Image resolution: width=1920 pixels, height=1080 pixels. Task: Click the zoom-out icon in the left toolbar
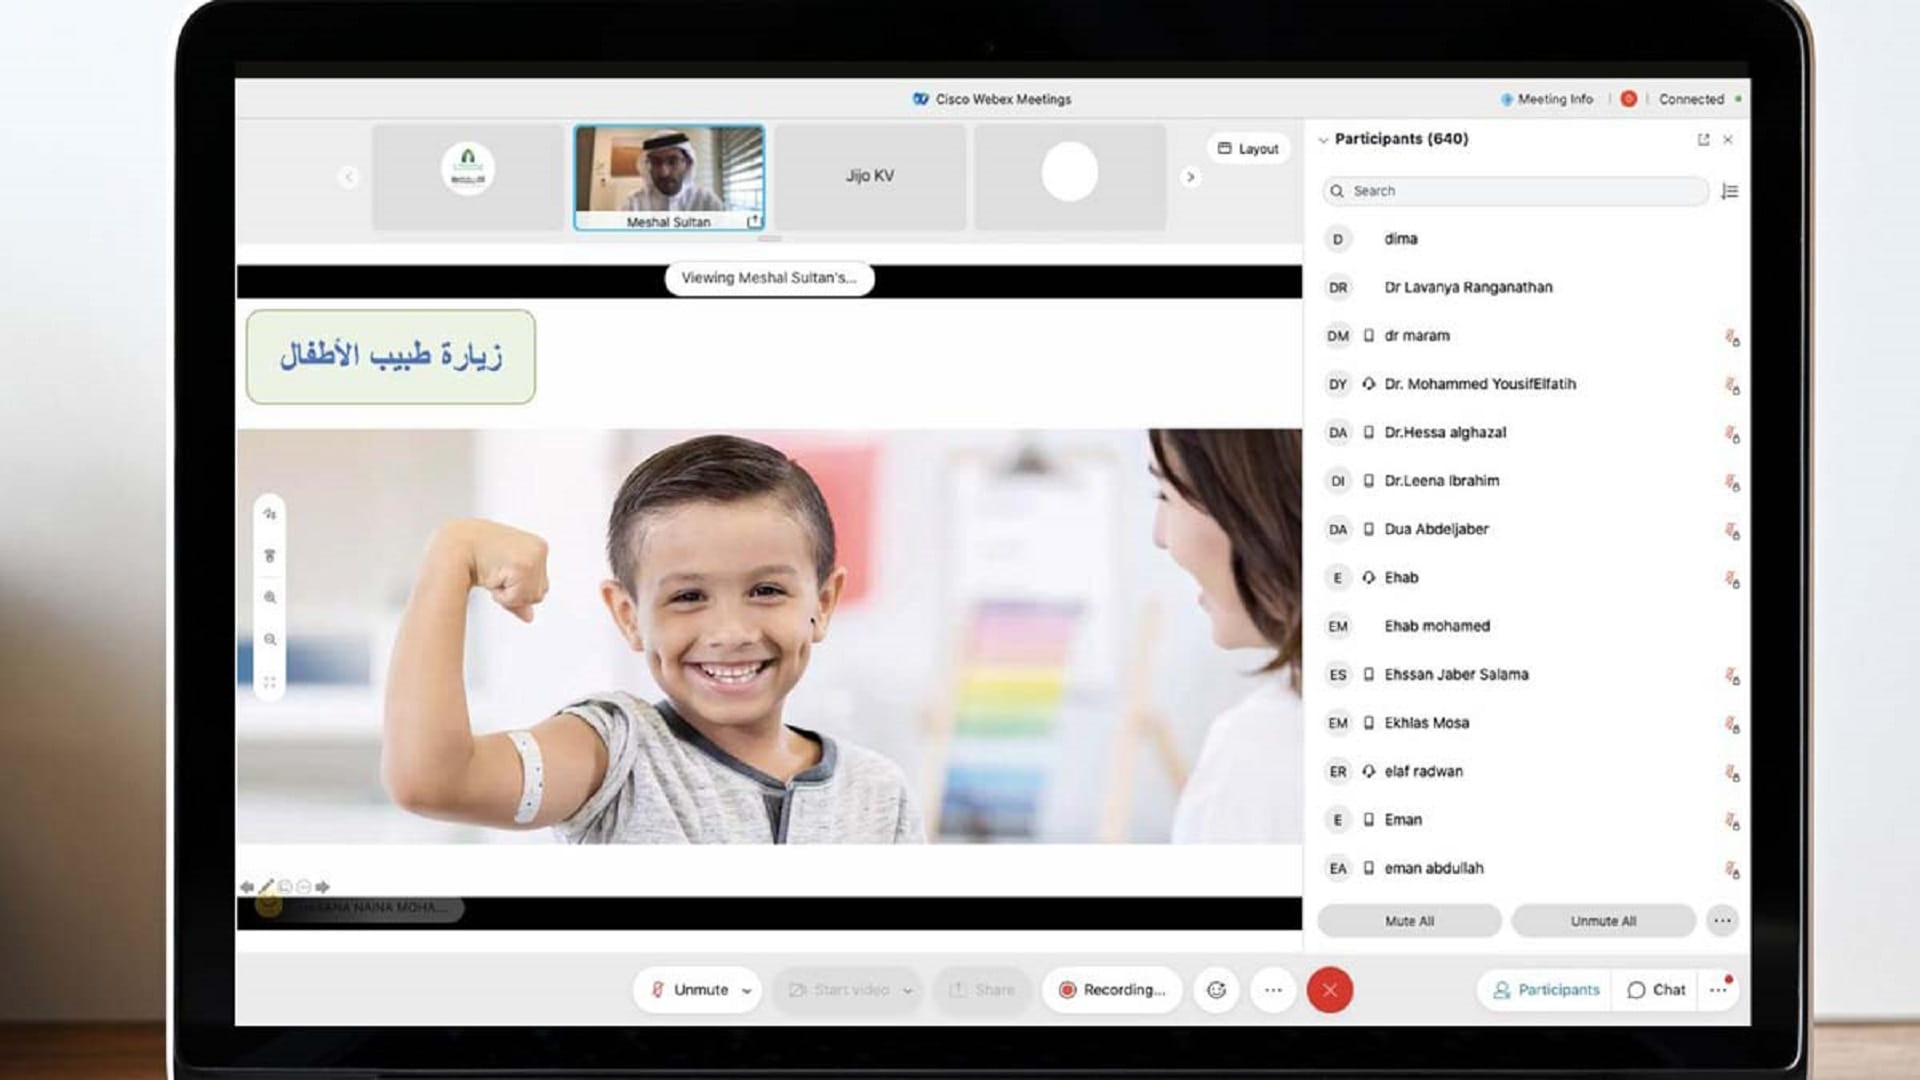point(271,640)
